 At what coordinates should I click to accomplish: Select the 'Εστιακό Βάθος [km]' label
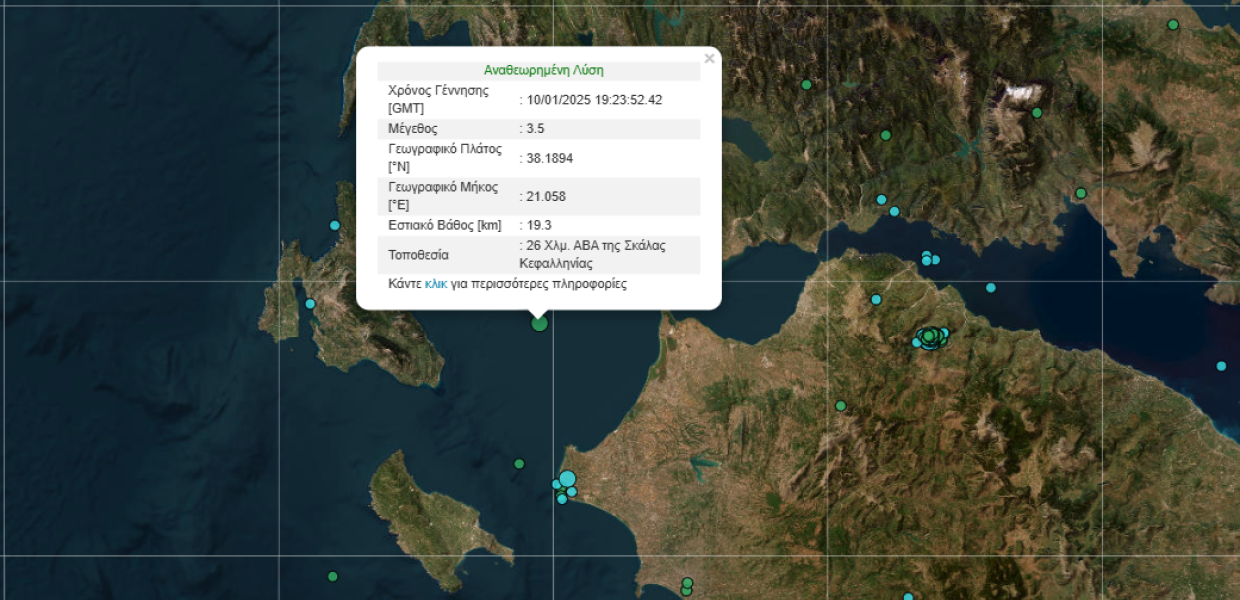[445, 226]
